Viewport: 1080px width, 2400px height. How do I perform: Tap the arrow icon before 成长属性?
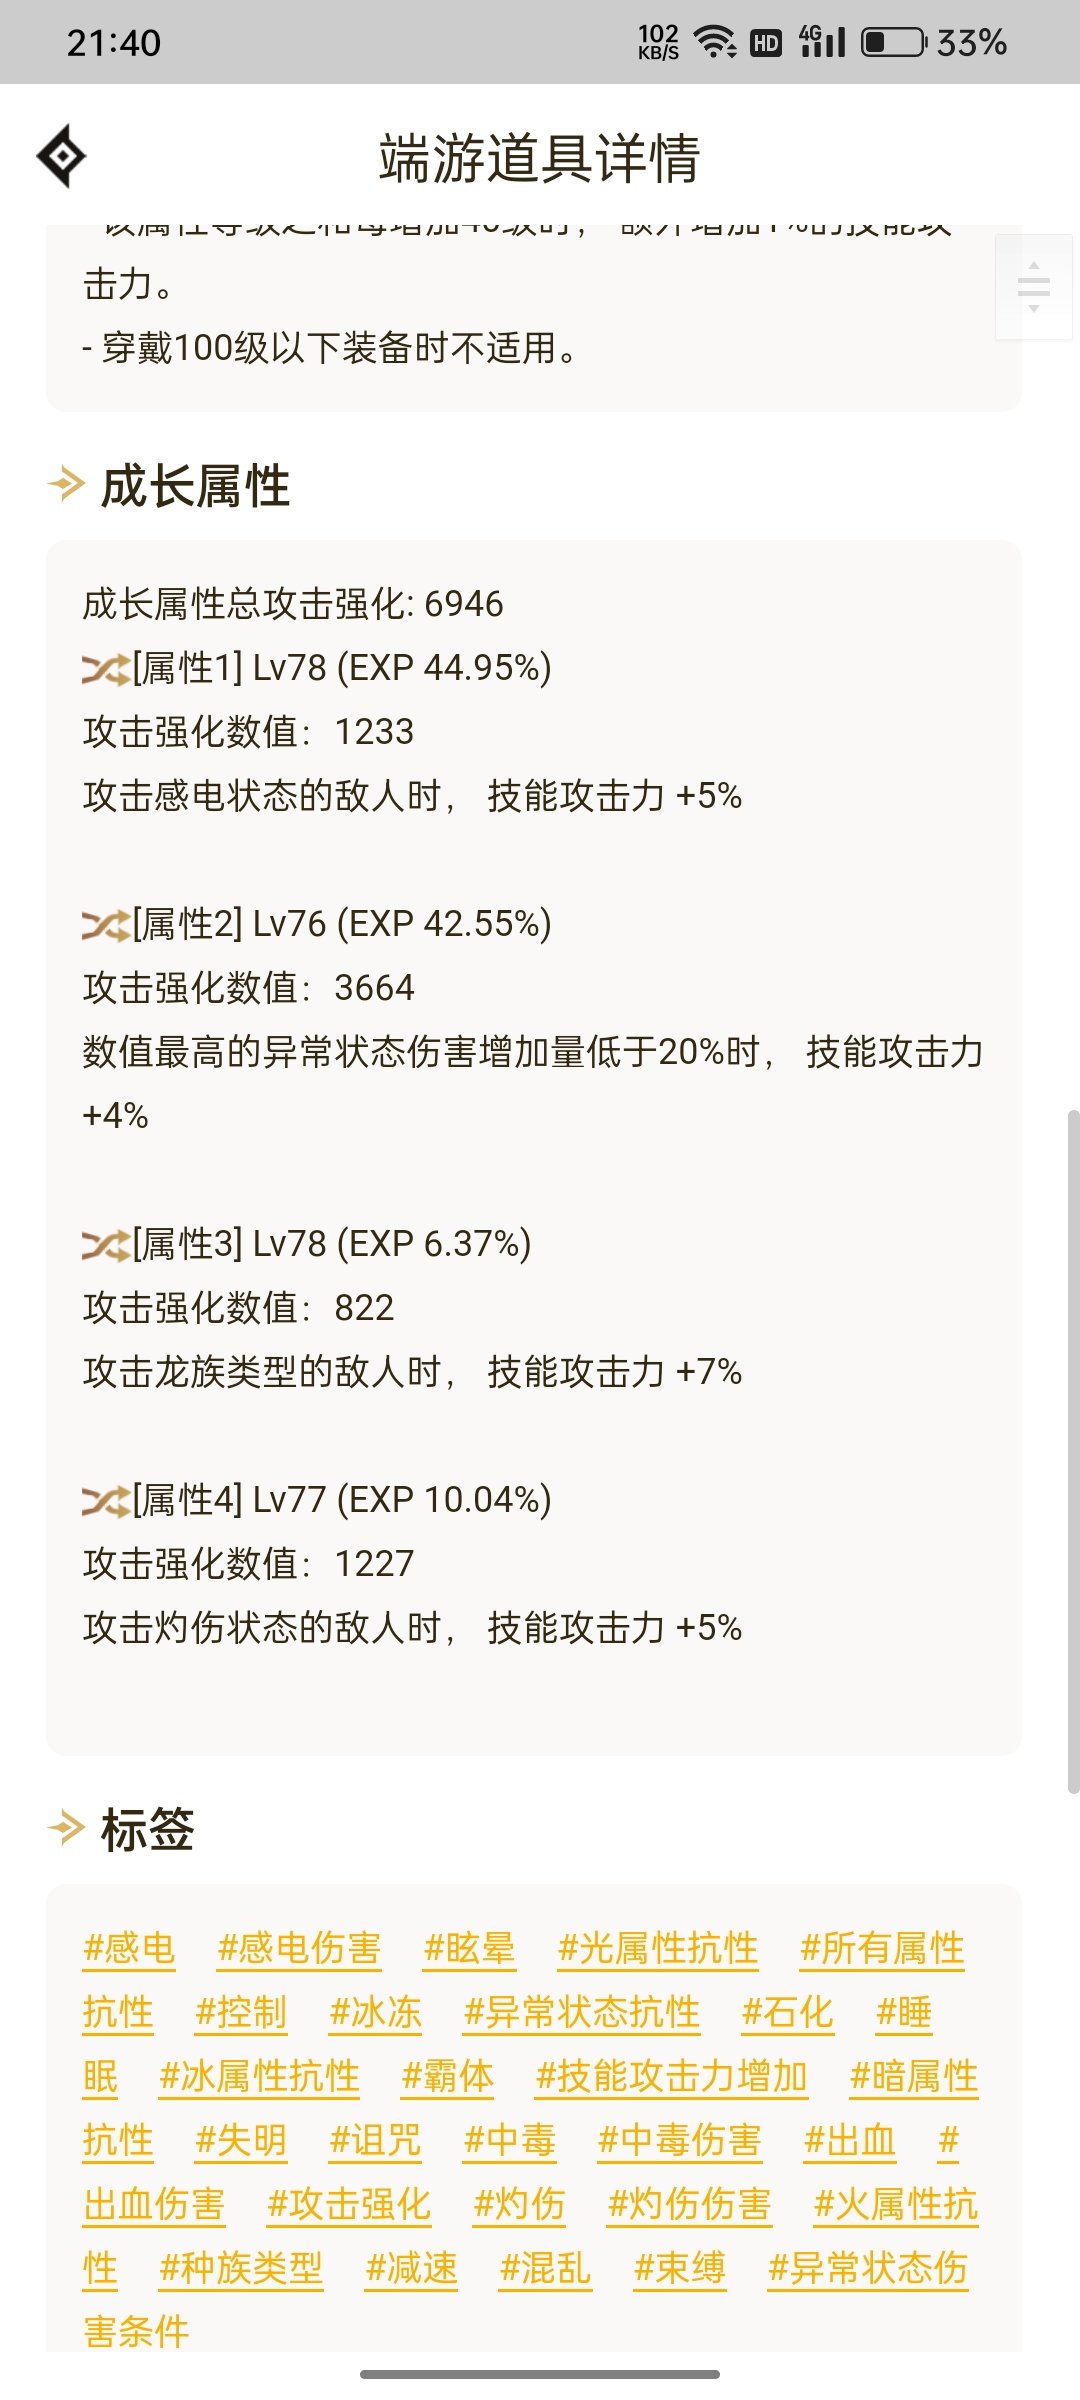tap(67, 485)
